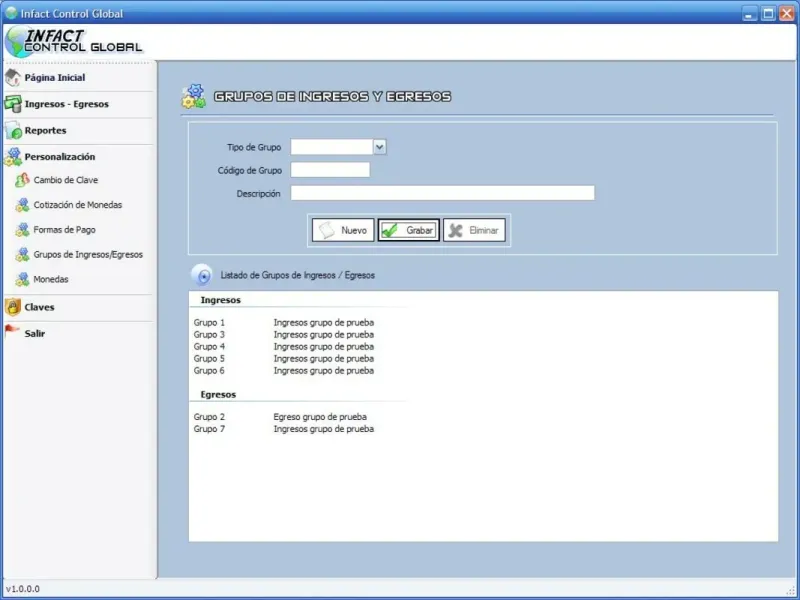
Task: Select the Personalización menu heading
Action: [60, 157]
